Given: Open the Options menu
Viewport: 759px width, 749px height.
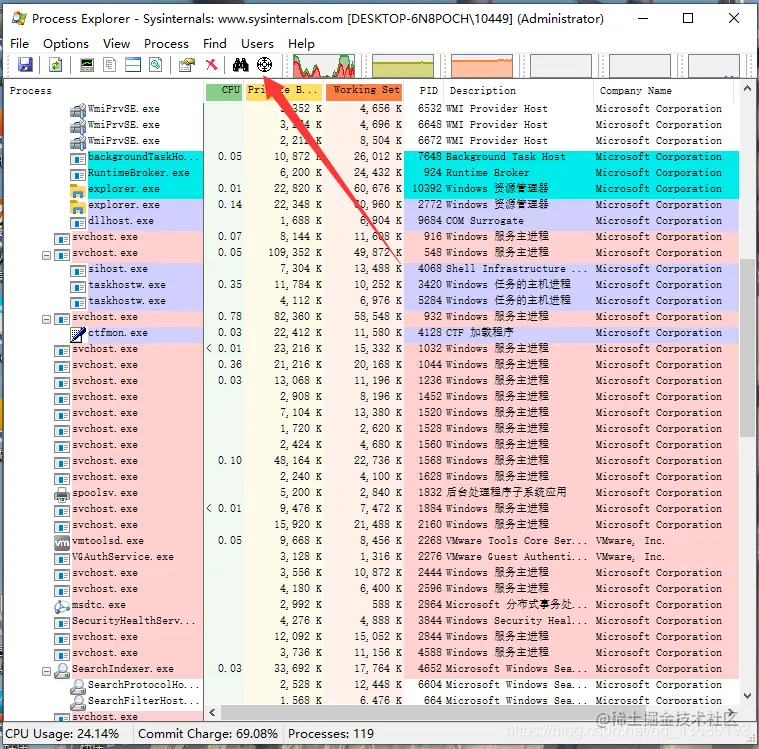Looking at the screenshot, I should [66, 44].
